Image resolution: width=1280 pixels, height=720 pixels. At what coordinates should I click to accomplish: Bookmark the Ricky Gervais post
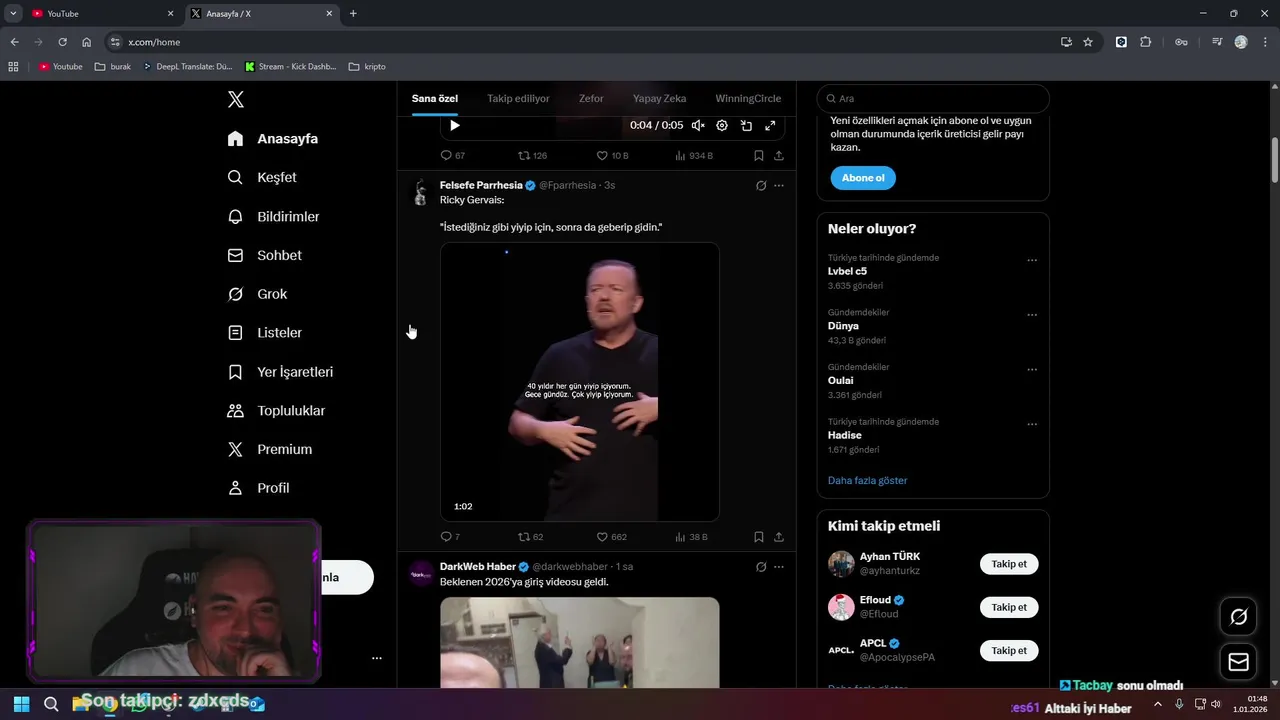point(759,537)
